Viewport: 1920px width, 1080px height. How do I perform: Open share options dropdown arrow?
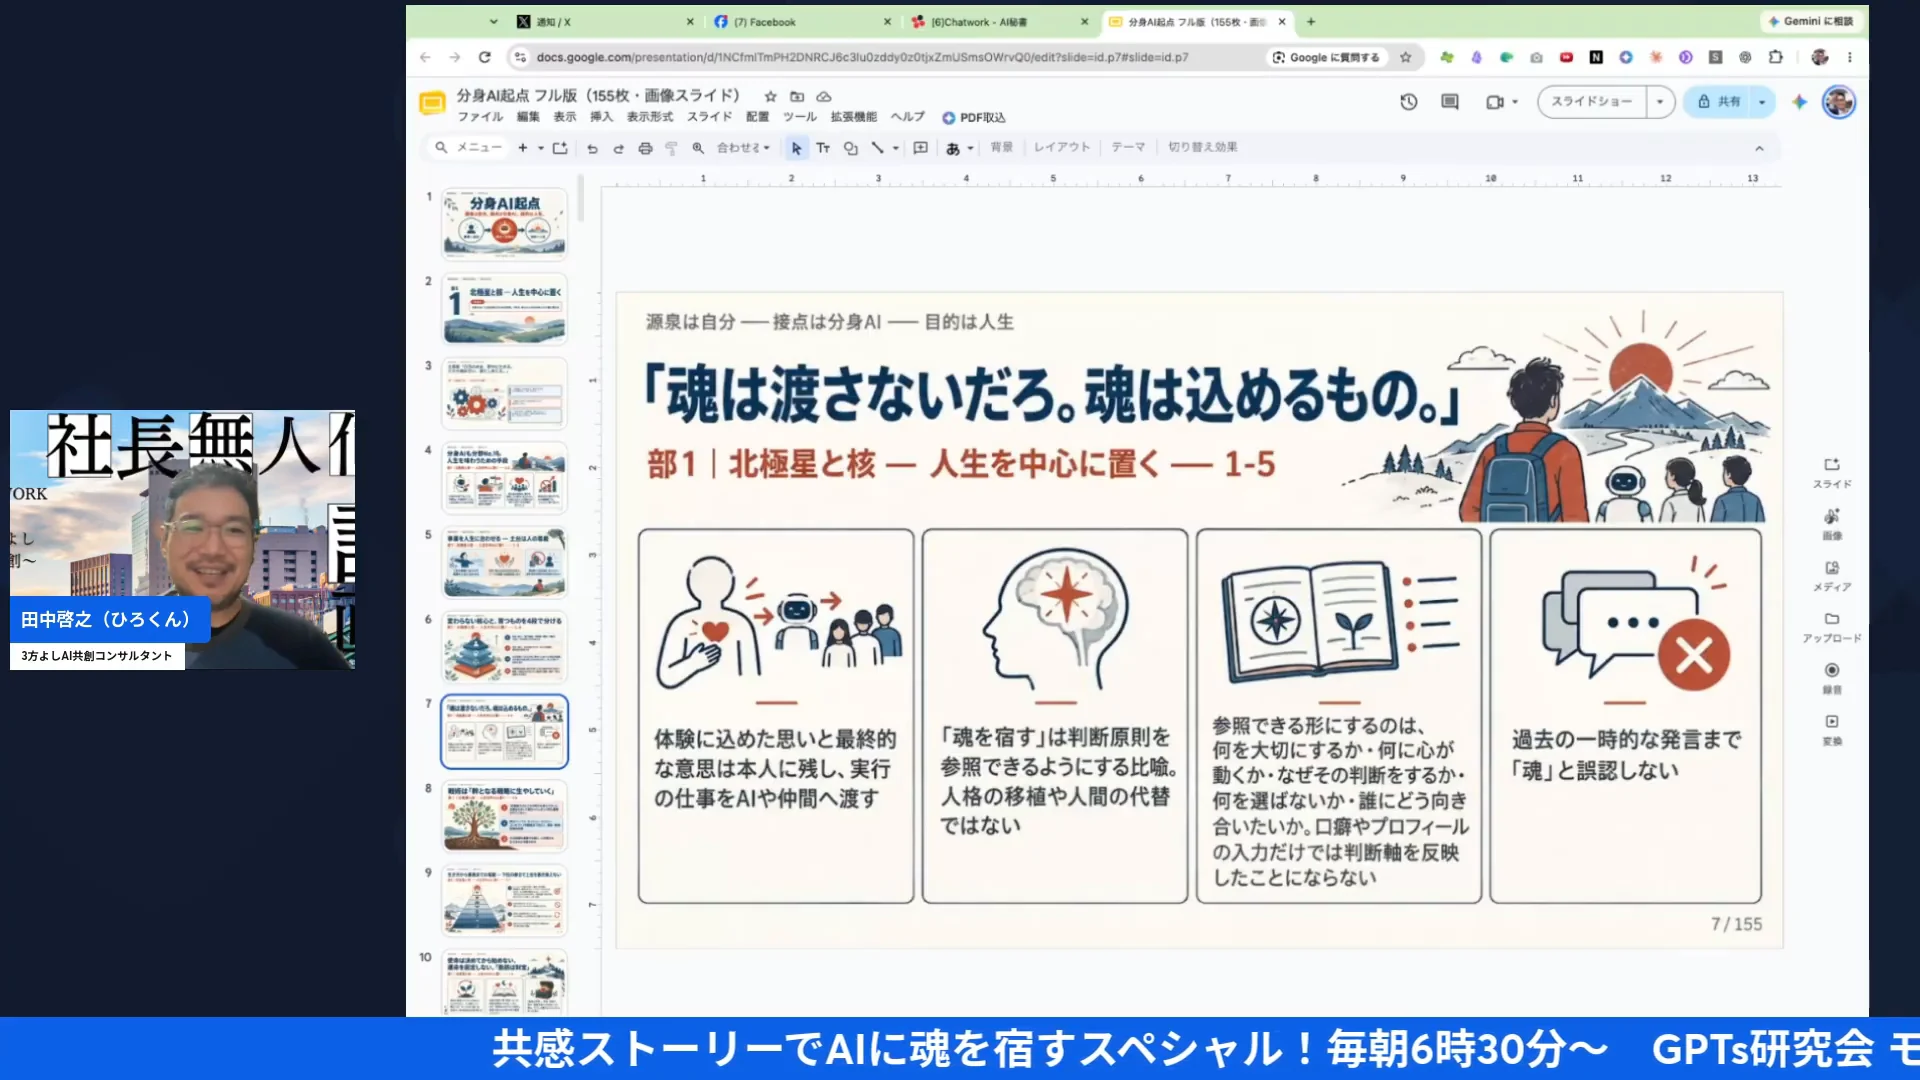tap(1762, 102)
